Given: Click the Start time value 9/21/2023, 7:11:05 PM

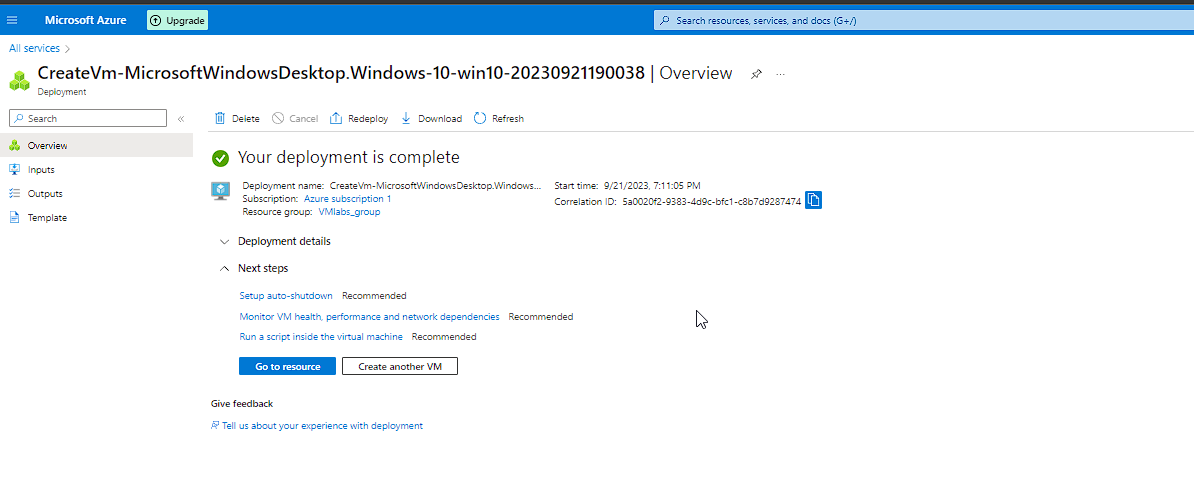Looking at the screenshot, I should (652, 185).
